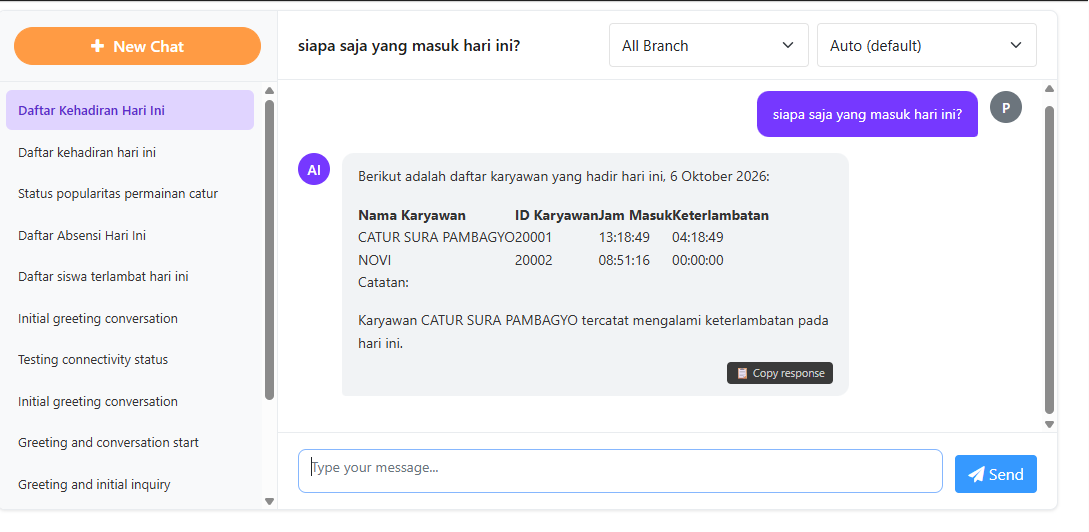Click the AI avatar icon

coord(314,169)
